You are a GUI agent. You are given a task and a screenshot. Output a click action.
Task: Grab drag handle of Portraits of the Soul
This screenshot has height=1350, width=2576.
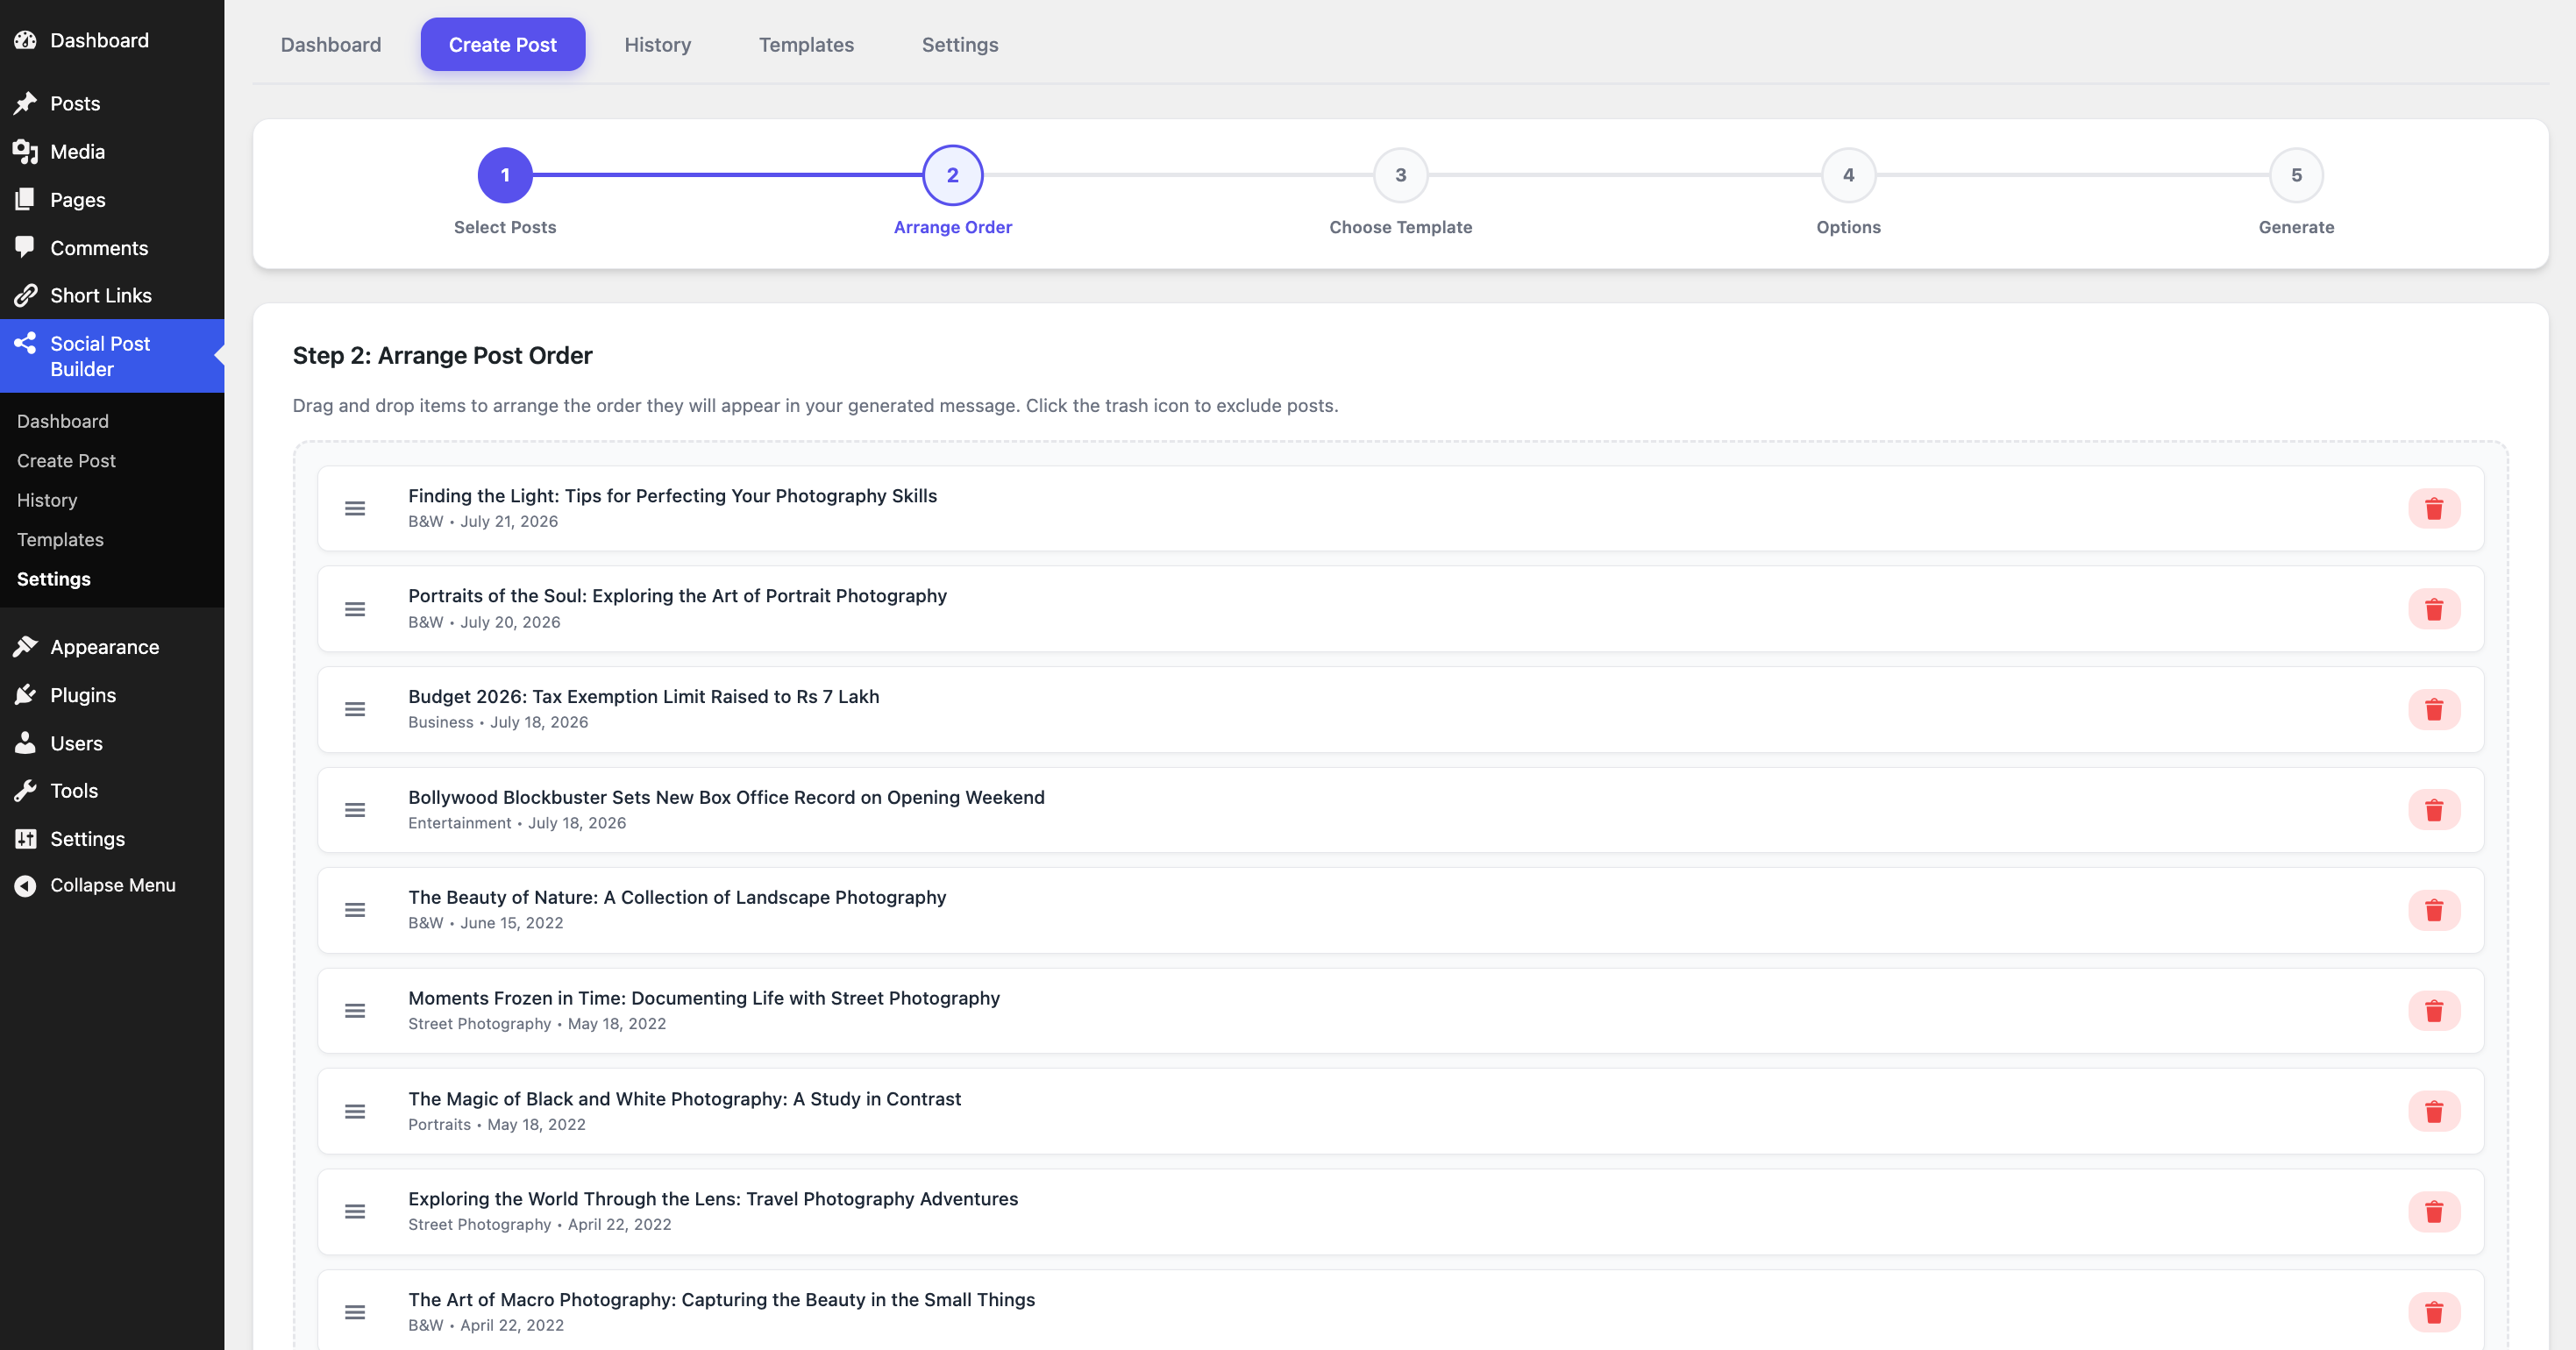(x=355, y=609)
